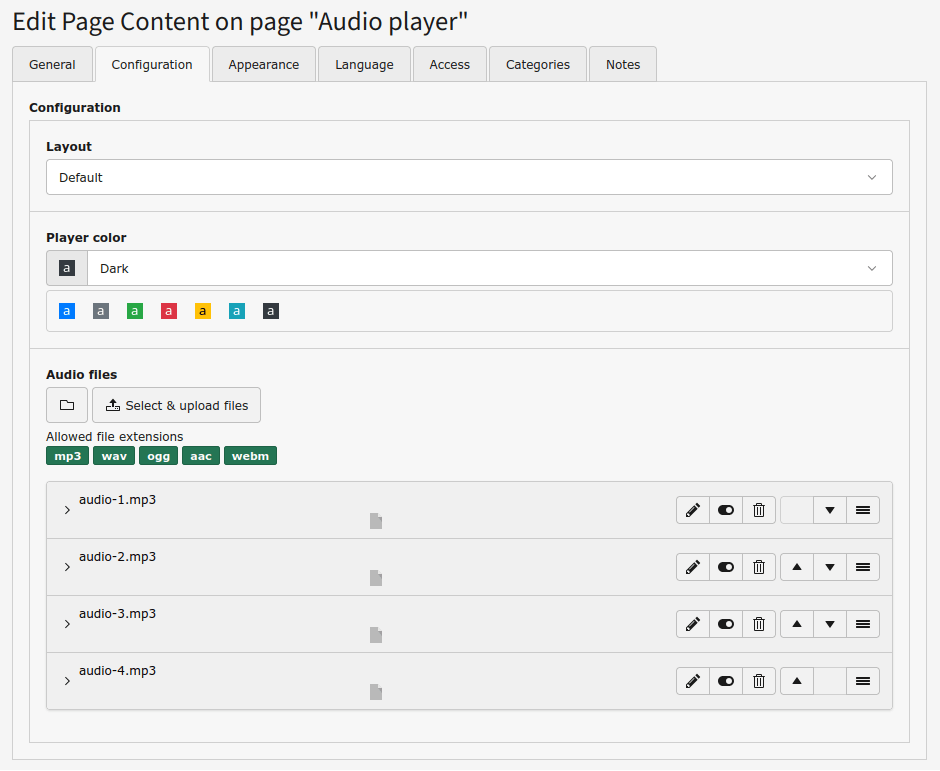
Task: Toggle visibility of audio-1.mp3
Action: 726,510
